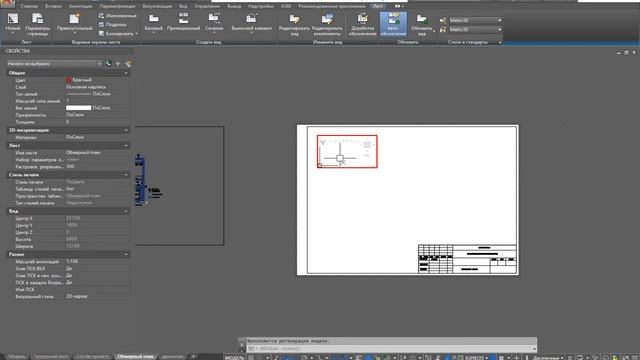Switch to the Модель layout tab

tap(17, 356)
